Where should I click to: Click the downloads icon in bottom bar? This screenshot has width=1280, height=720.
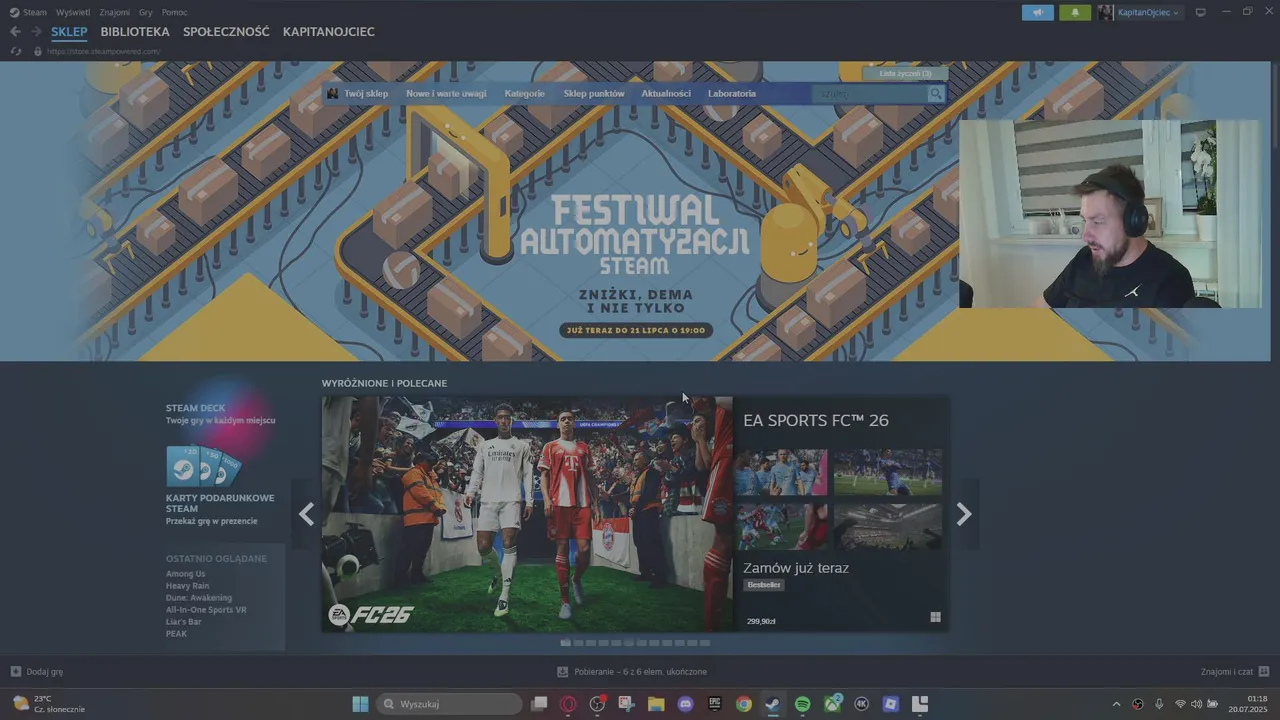click(563, 671)
